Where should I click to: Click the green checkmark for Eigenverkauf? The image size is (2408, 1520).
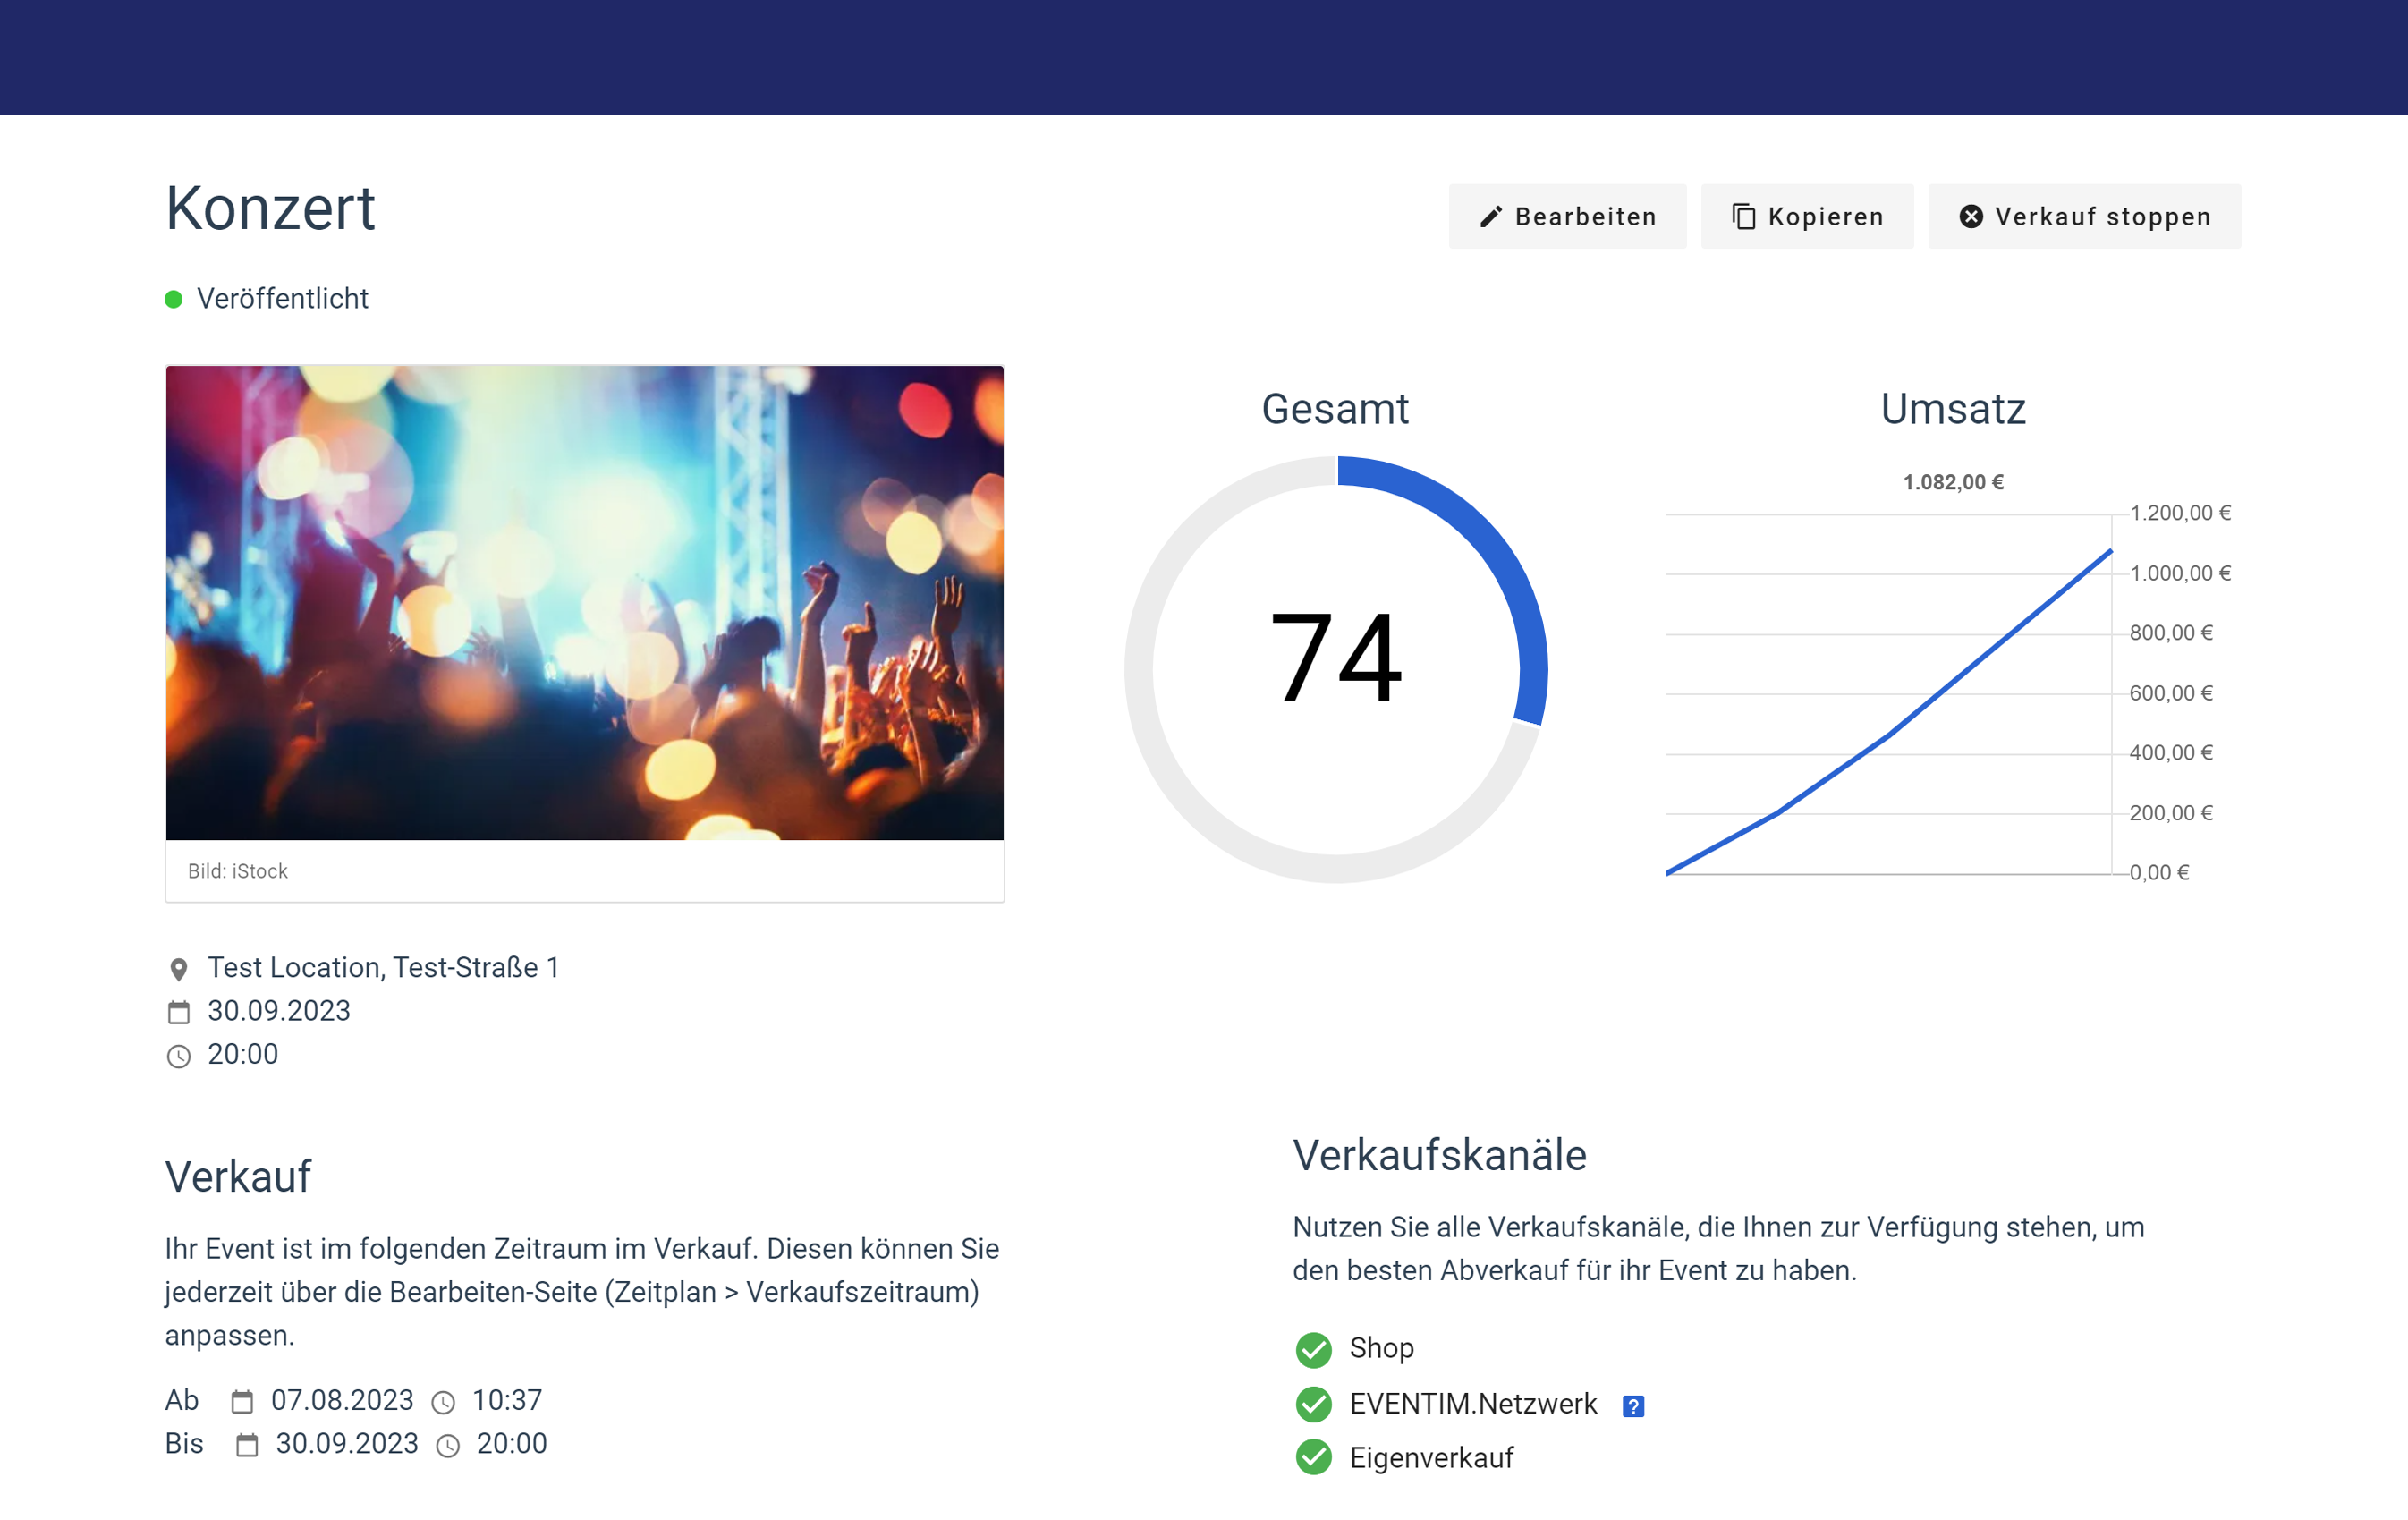pos(1313,1457)
